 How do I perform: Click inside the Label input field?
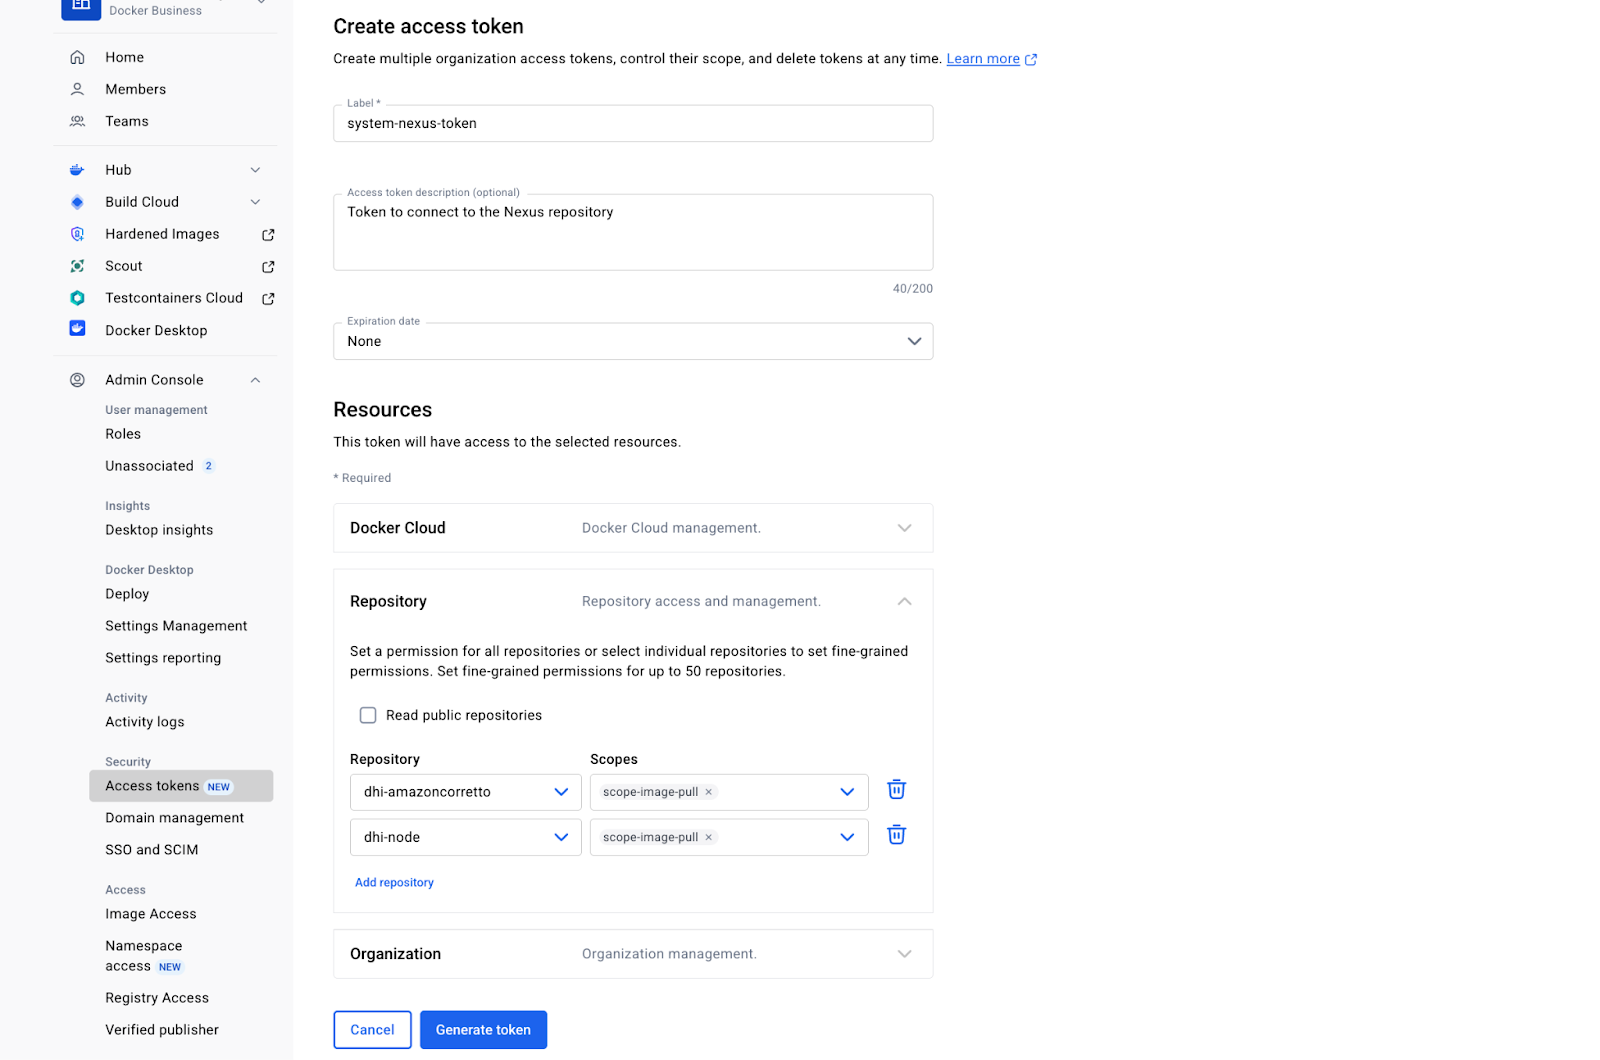pos(632,123)
